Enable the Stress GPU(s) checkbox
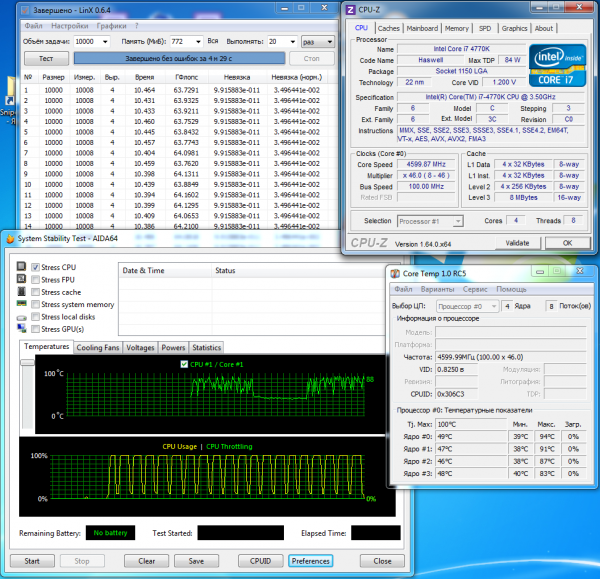 [37, 328]
